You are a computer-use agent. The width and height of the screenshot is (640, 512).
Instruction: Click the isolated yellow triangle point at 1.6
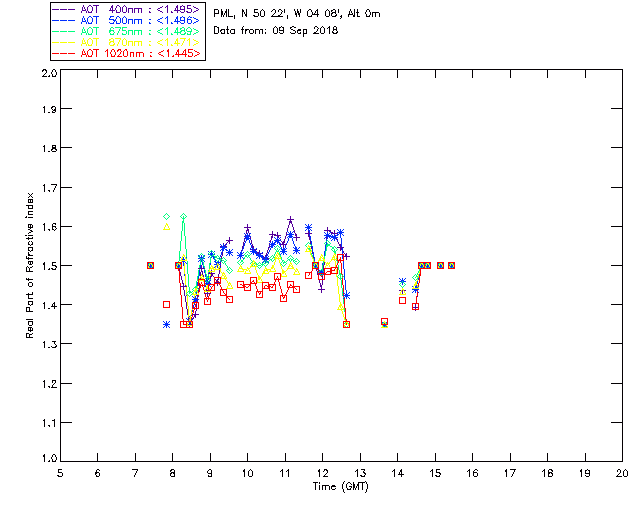(x=167, y=227)
